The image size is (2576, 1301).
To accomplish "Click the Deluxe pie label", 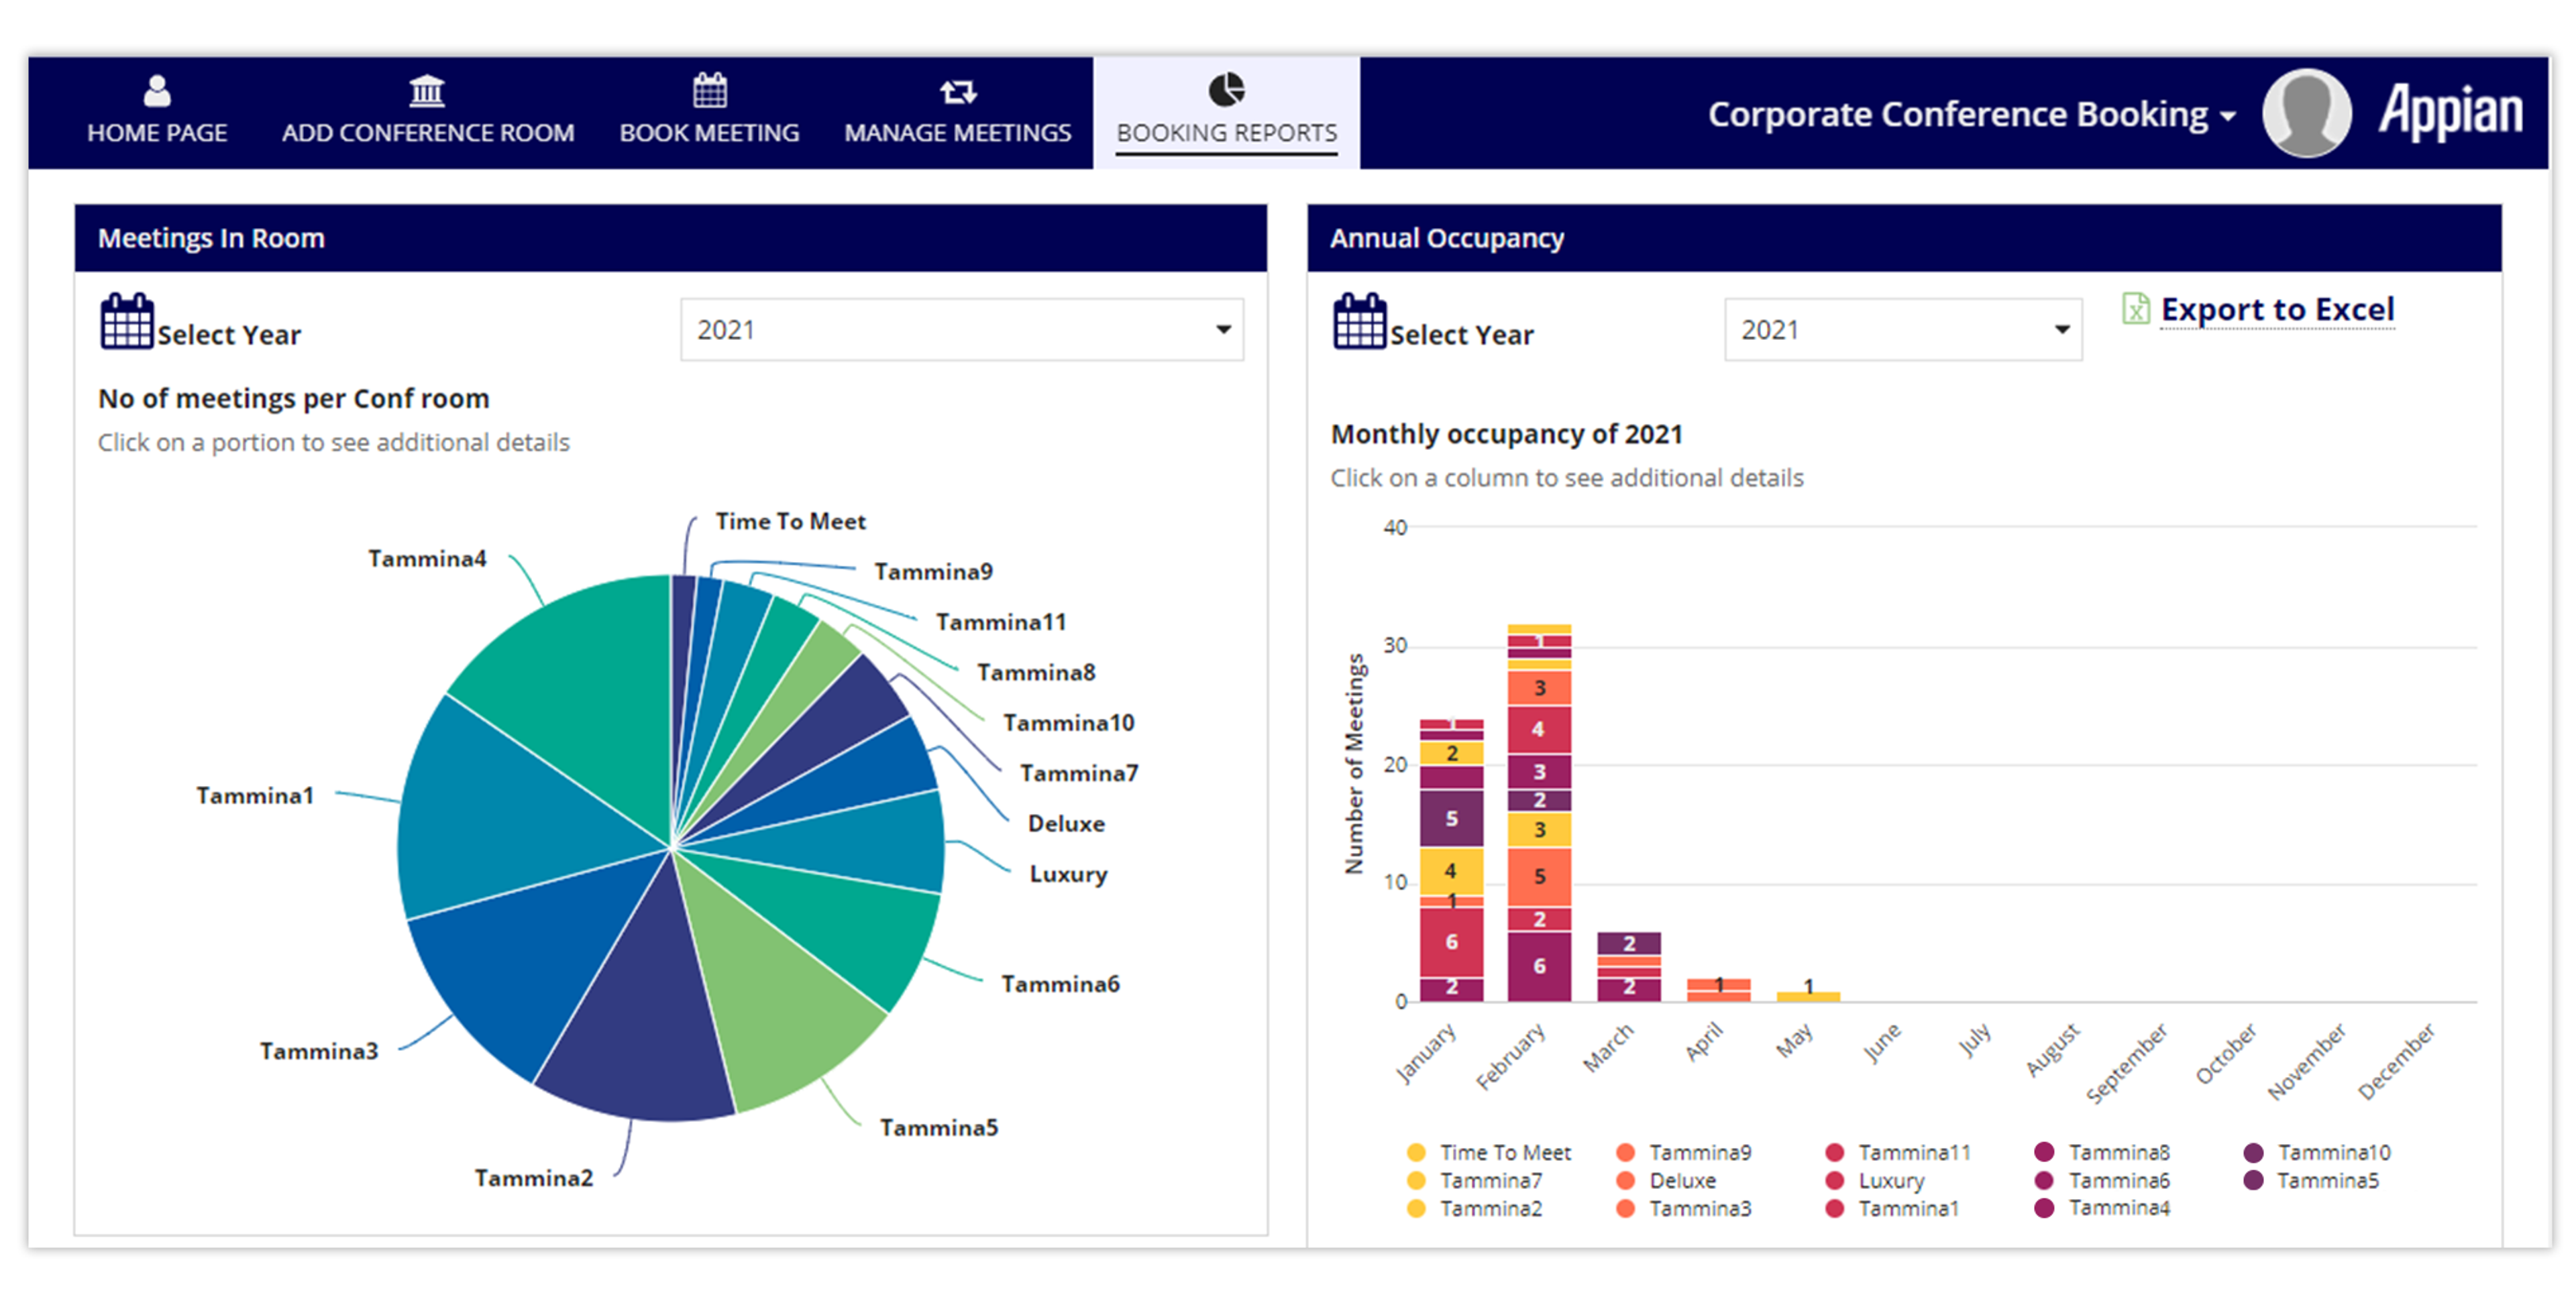I will click(1066, 823).
